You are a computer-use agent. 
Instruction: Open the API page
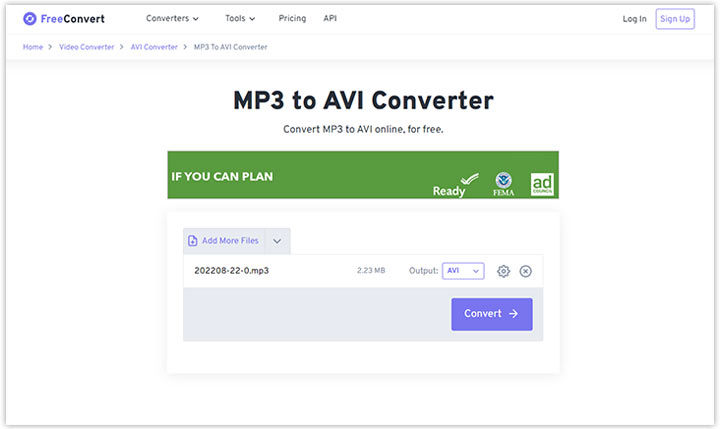[x=330, y=18]
